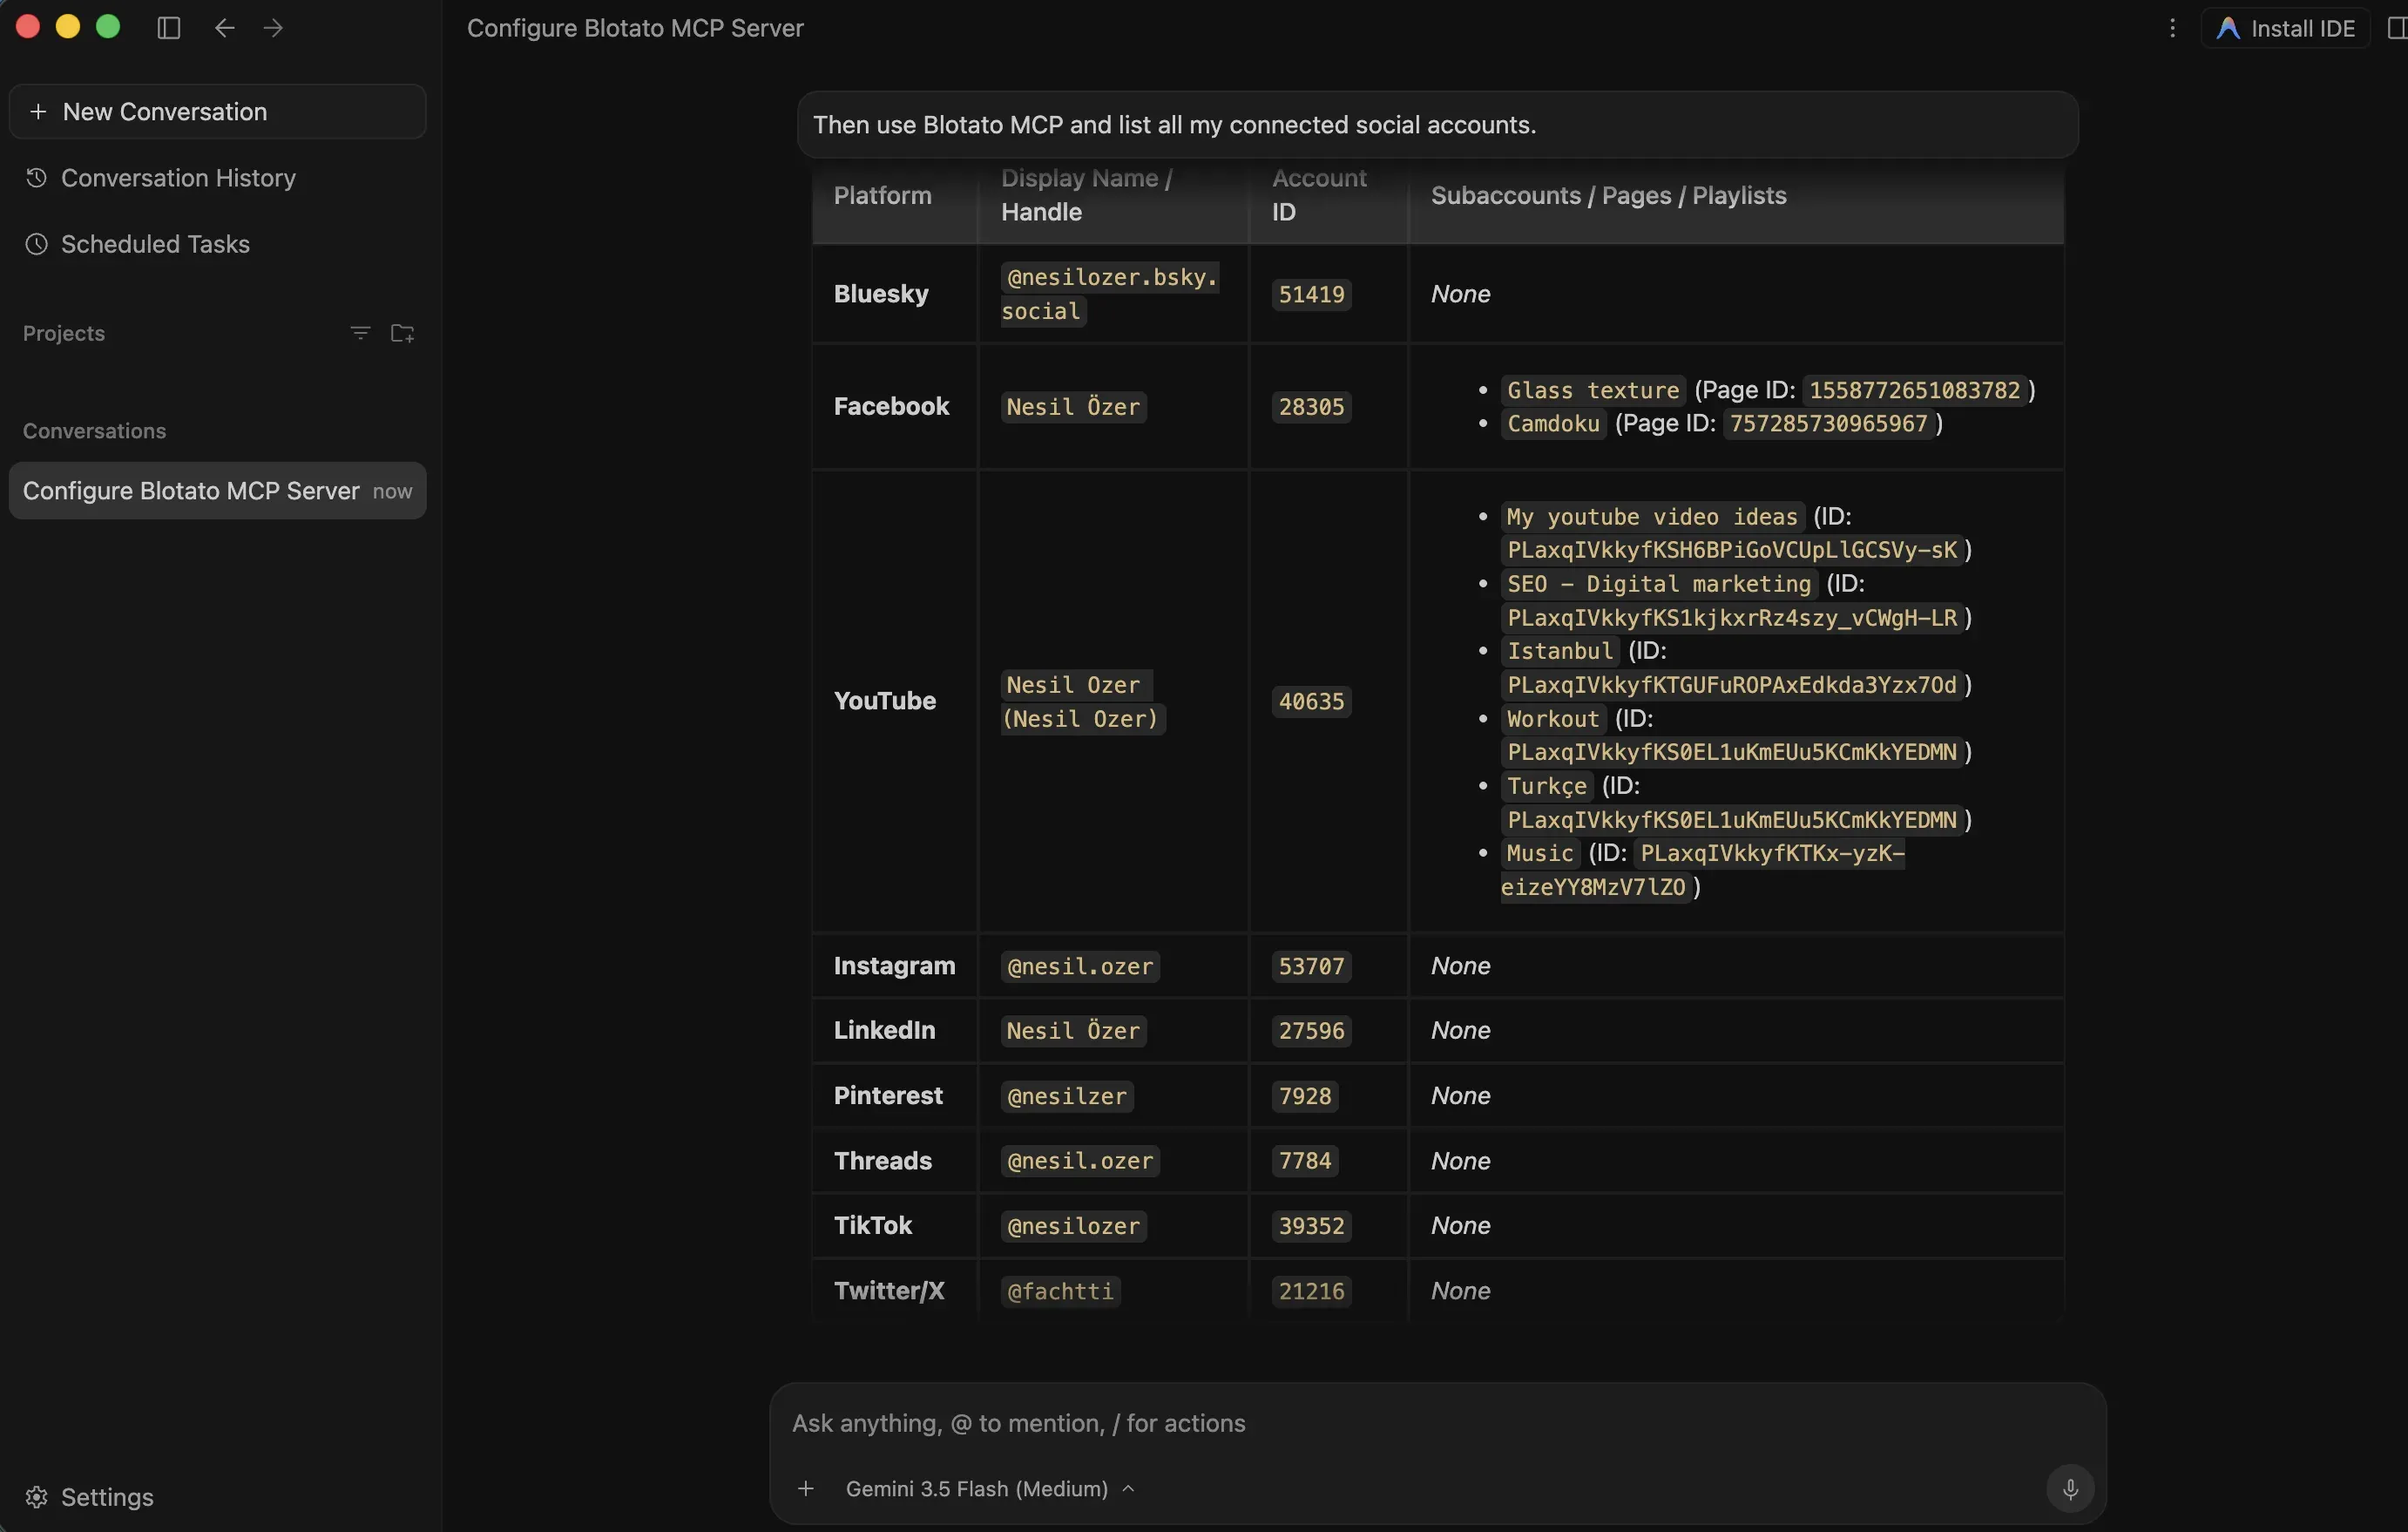Viewport: 2408px width, 1532px height.
Task: Click the @nesilzer Pinterest handle
Action: click(x=1067, y=1096)
